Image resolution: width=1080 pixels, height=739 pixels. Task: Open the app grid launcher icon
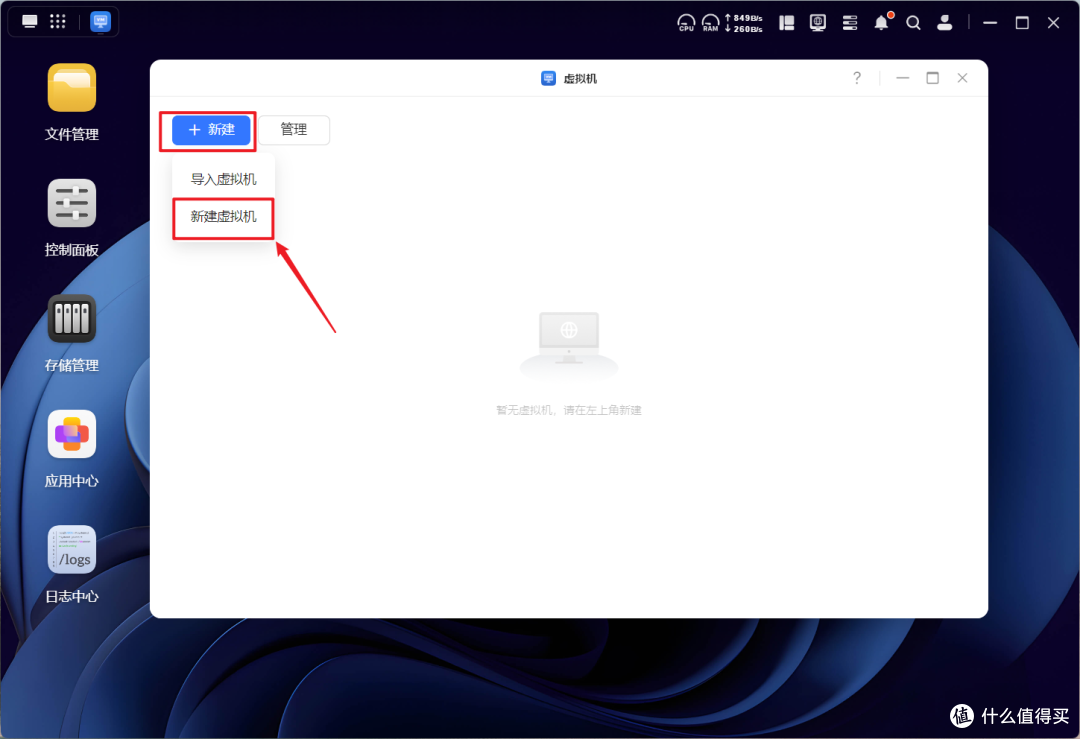point(58,21)
